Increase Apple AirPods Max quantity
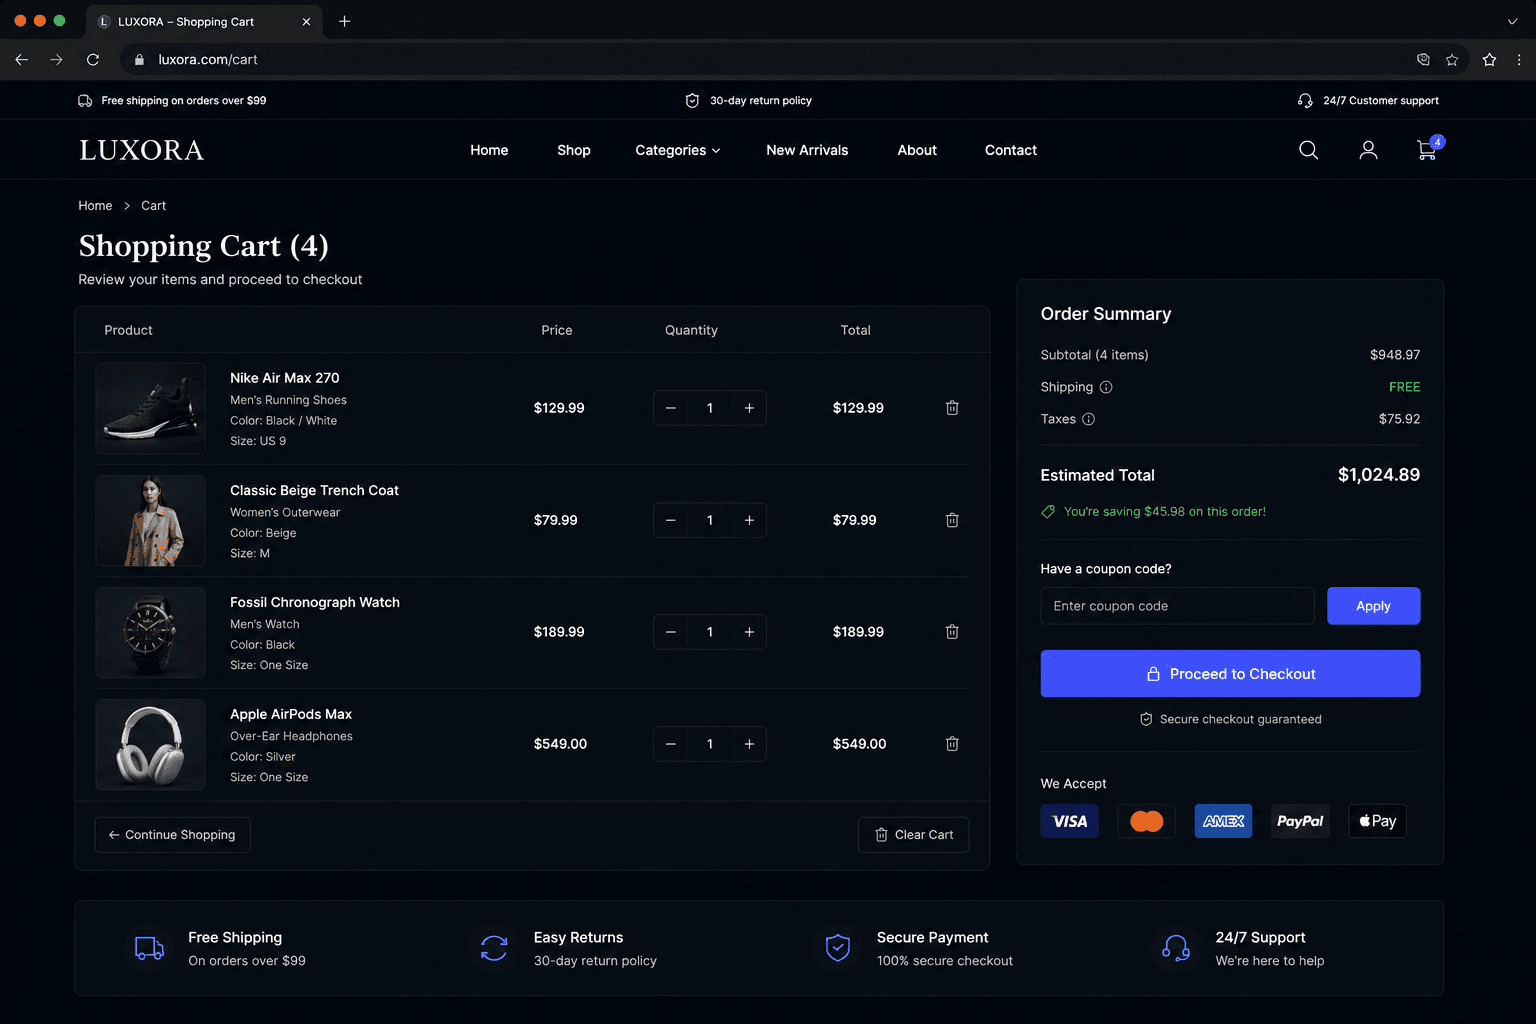The height and width of the screenshot is (1024, 1536). 749,744
